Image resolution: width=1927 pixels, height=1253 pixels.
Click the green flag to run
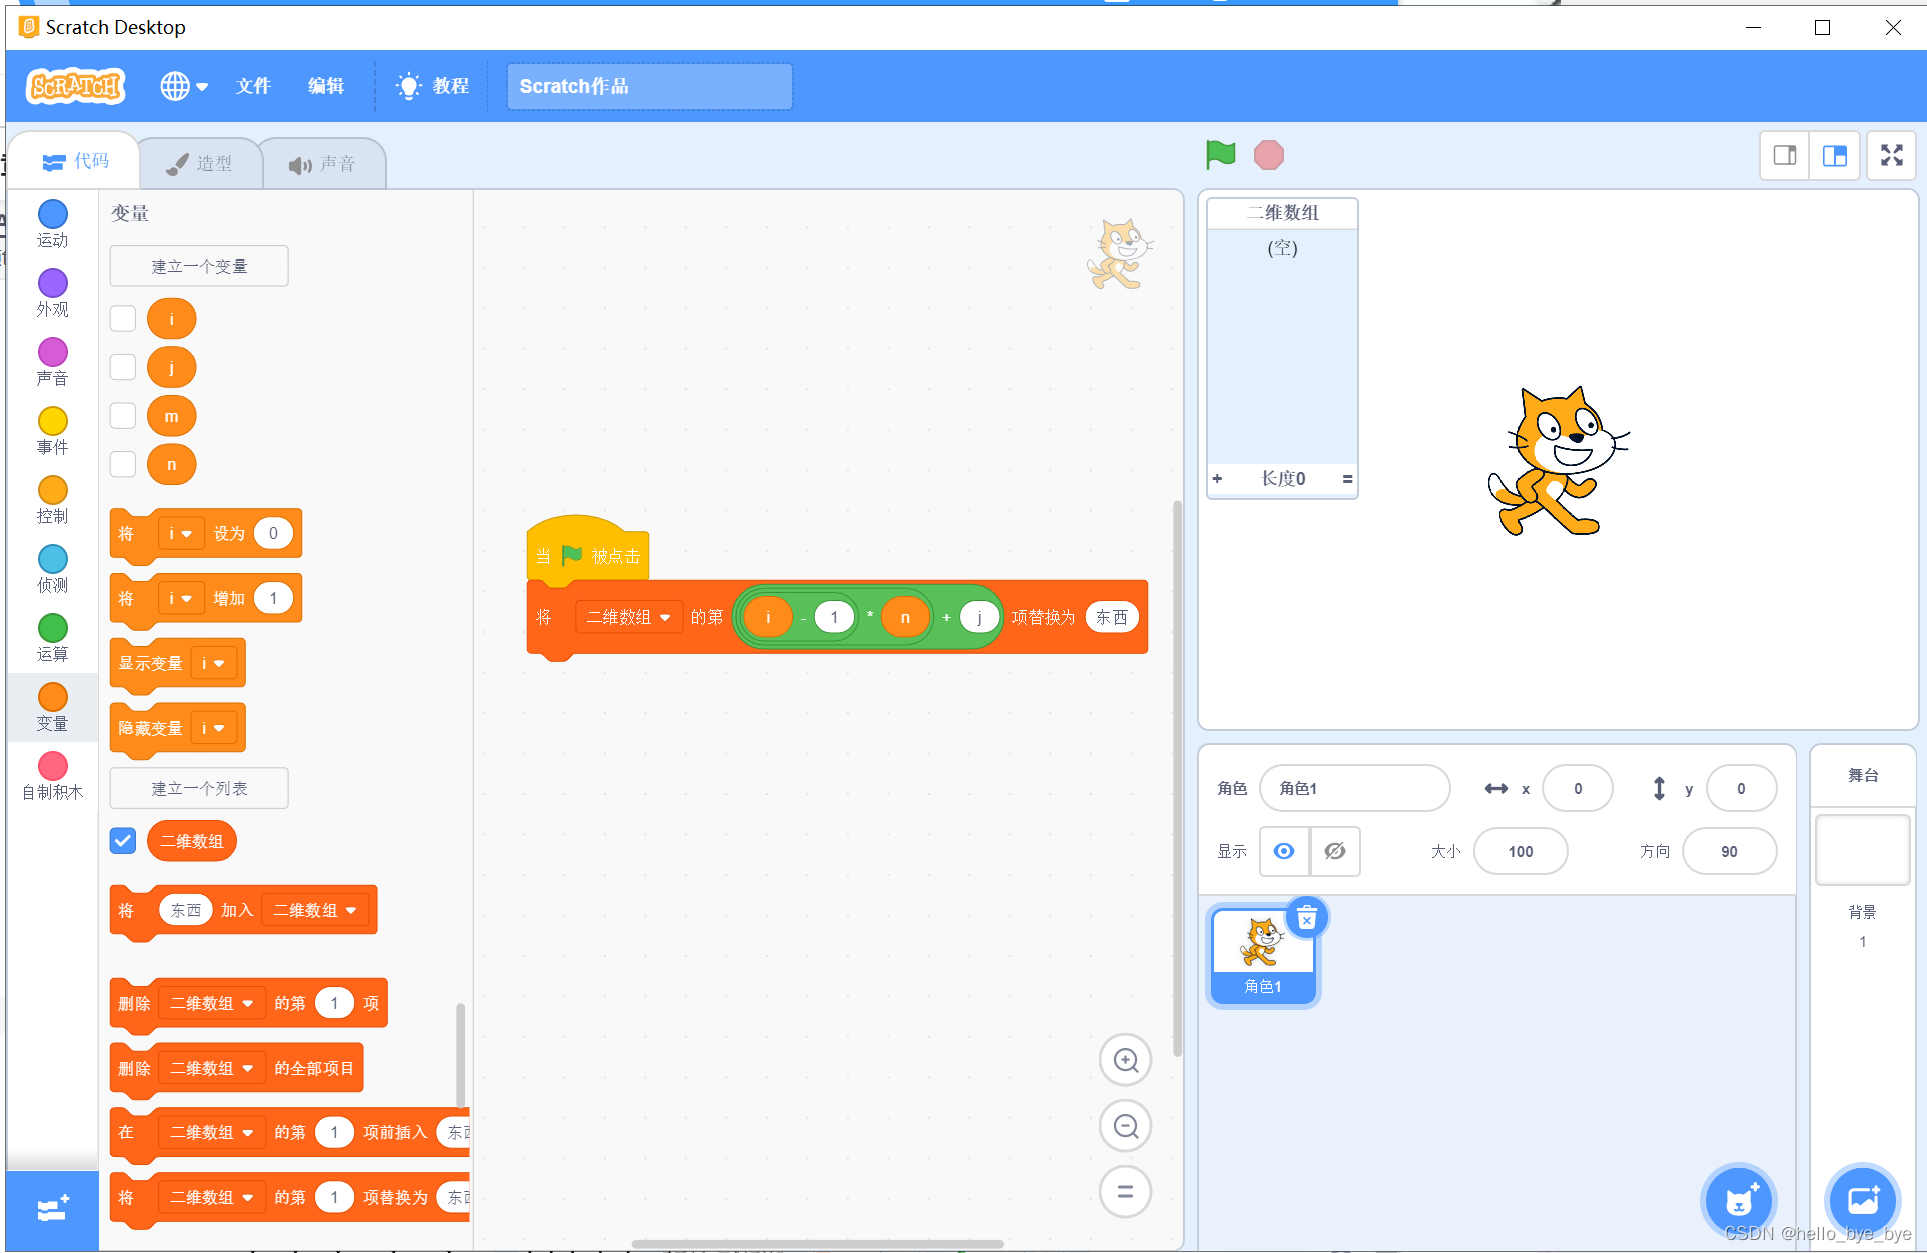click(1220, 155)
